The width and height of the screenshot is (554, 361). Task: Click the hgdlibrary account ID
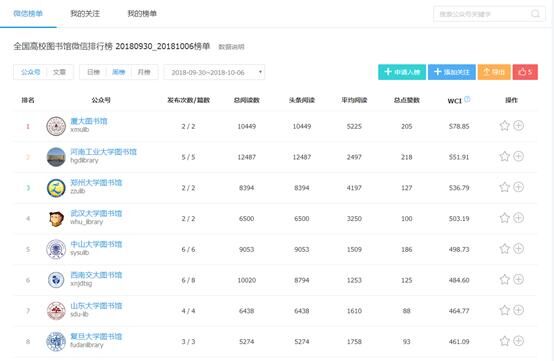(84, 160)
